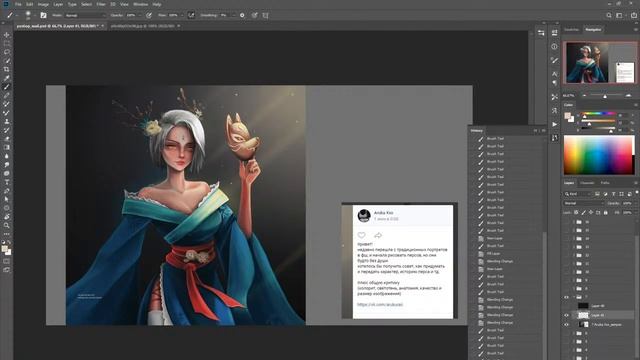Open the layer blend mode dropdown
The image size is (640, 360).
pyautogui.click(x=584, y=203)
